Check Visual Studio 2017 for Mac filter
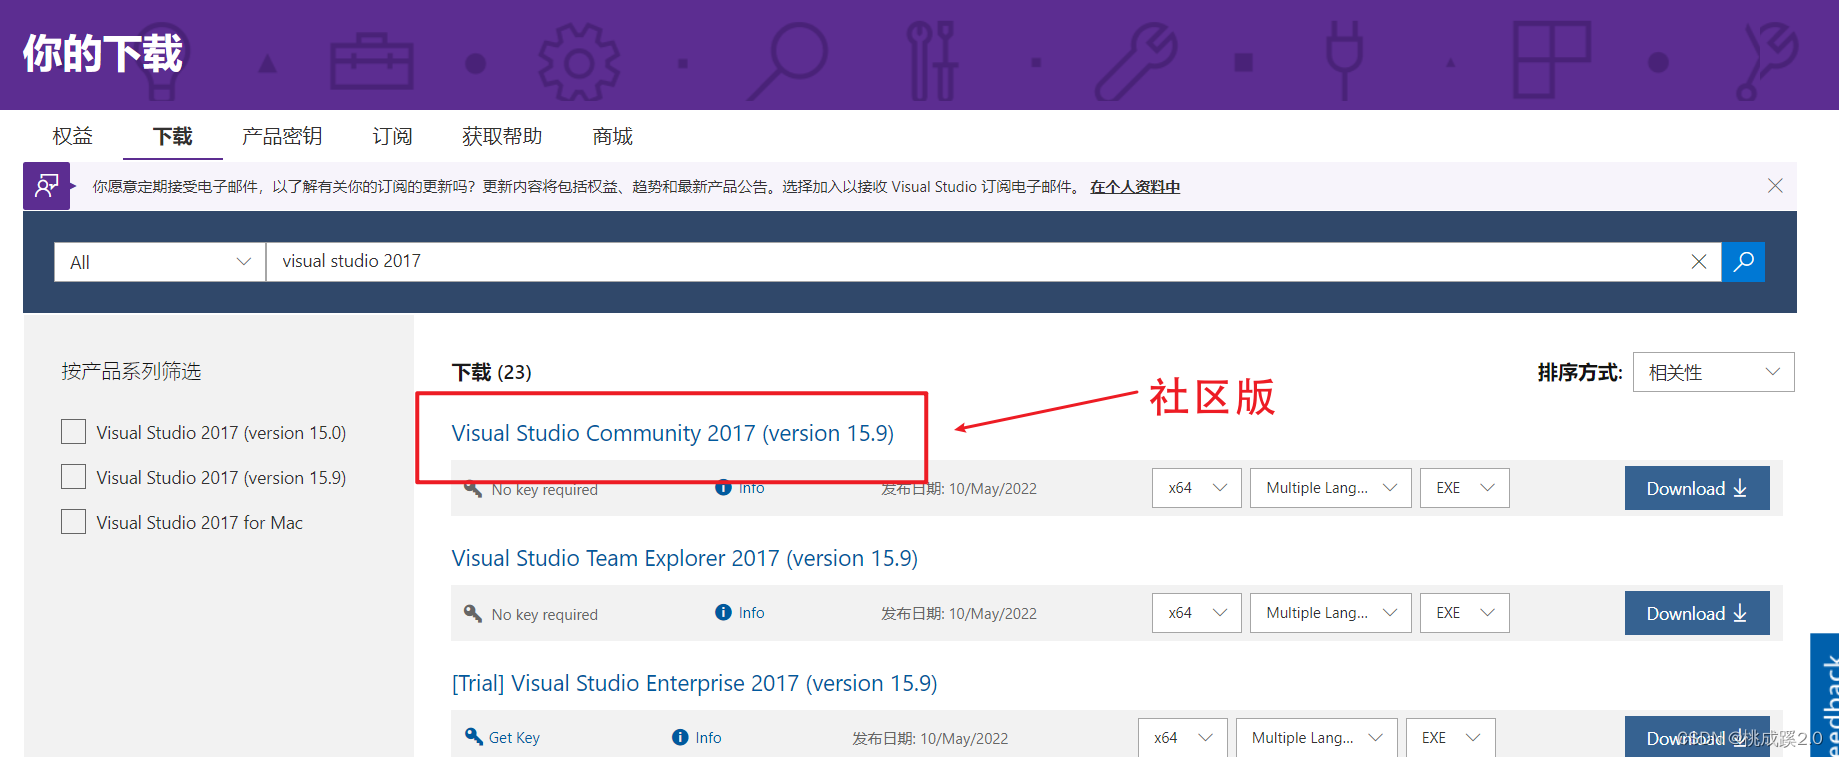This screenshot has height=757, width=1839. 73,522
